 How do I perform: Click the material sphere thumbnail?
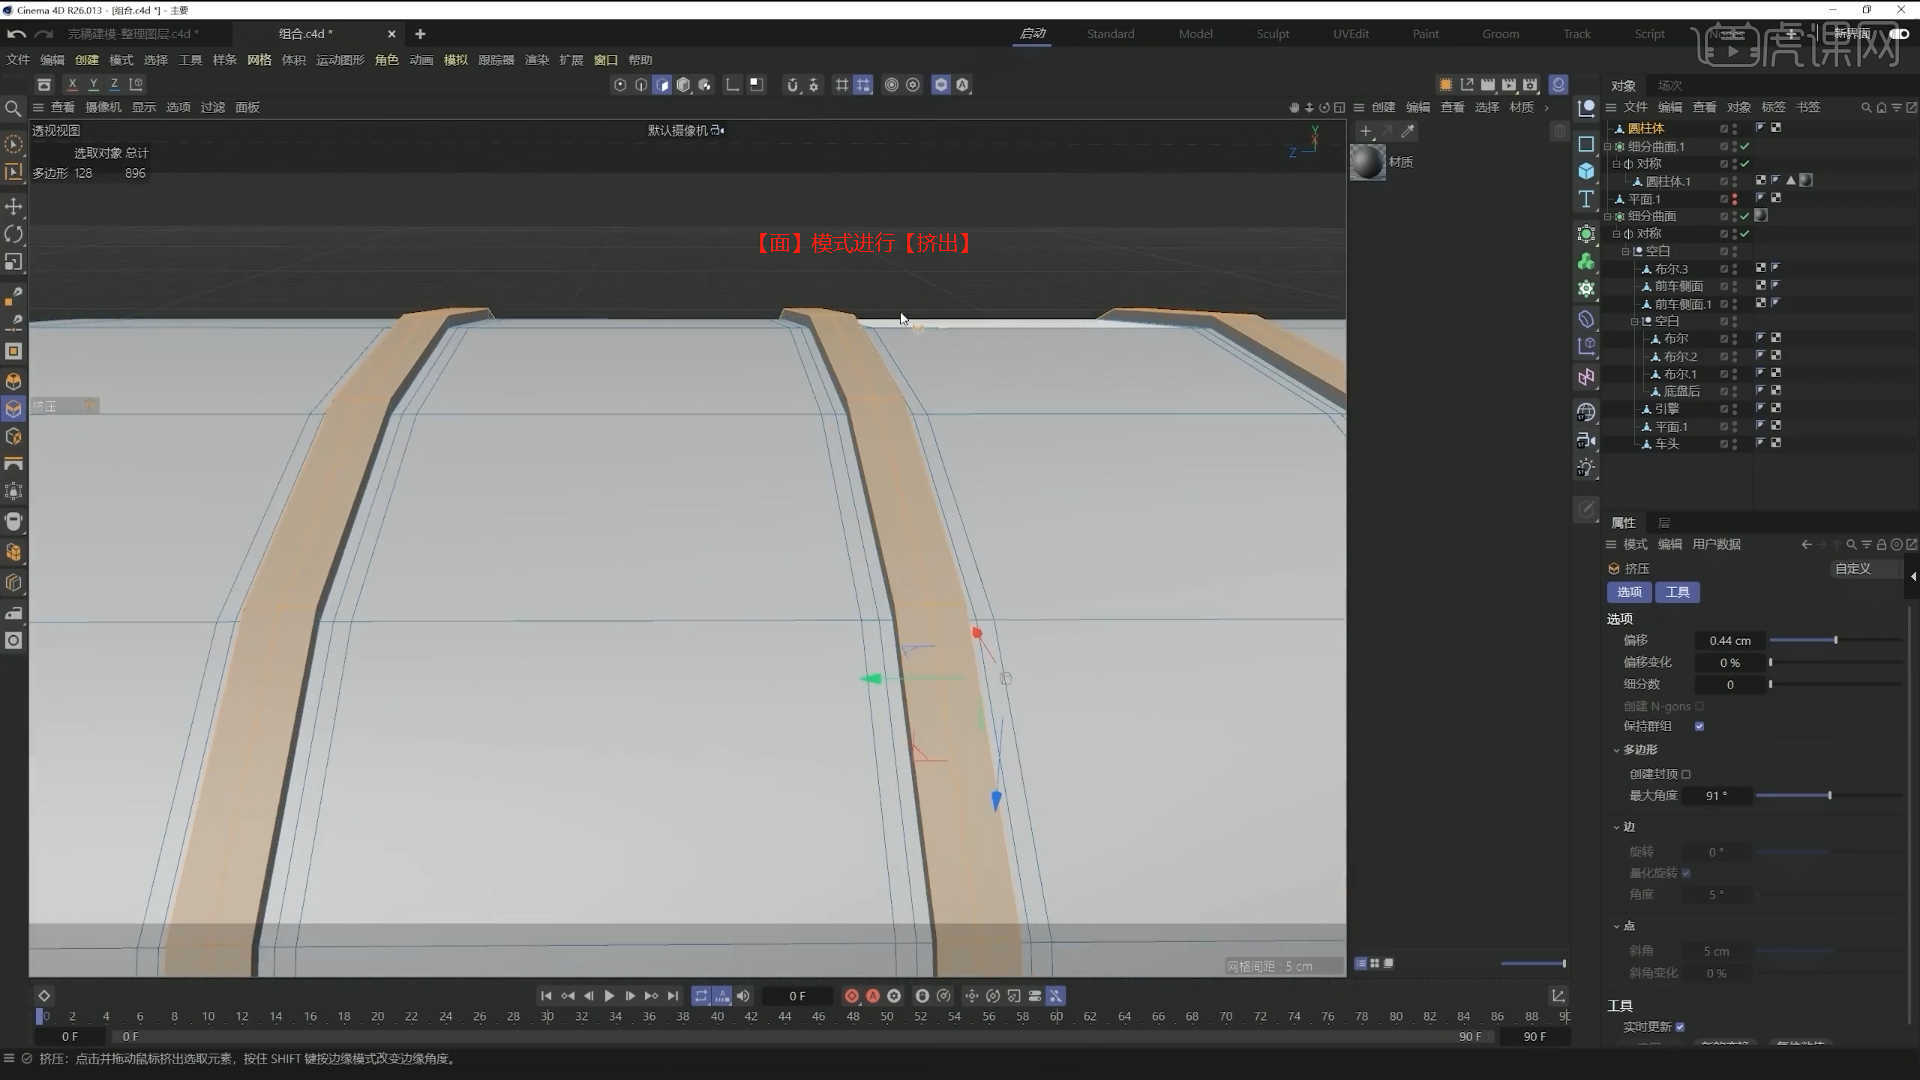1368,162
